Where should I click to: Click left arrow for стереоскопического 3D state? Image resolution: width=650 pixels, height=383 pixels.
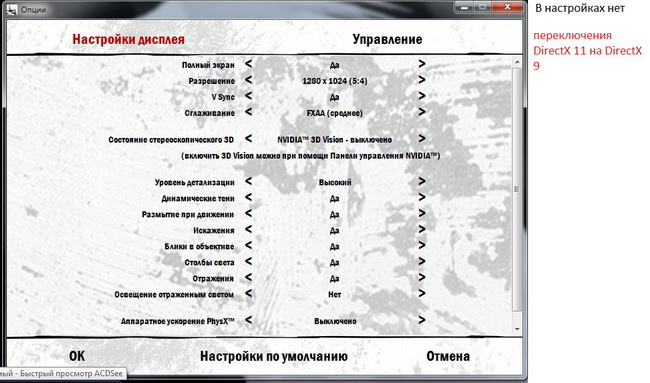pyautogui.click(x=248, y=138)
